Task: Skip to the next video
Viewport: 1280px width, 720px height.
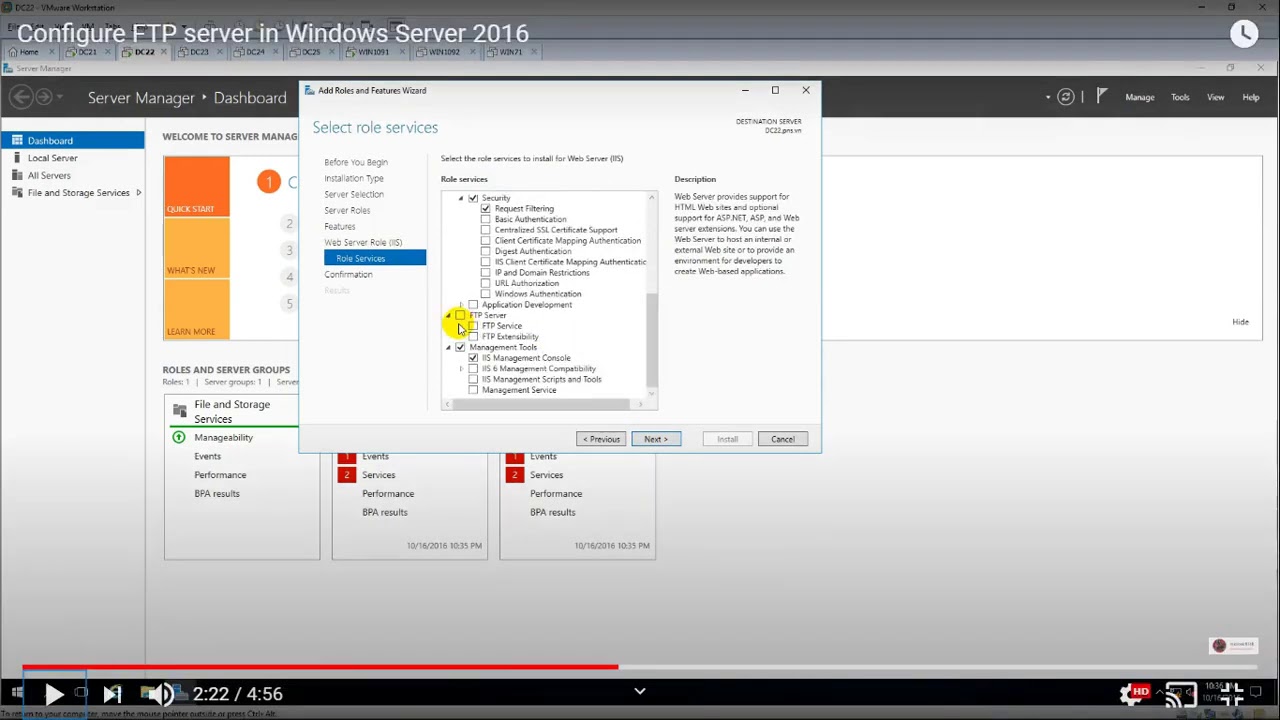Action: (x=112, y=694)
